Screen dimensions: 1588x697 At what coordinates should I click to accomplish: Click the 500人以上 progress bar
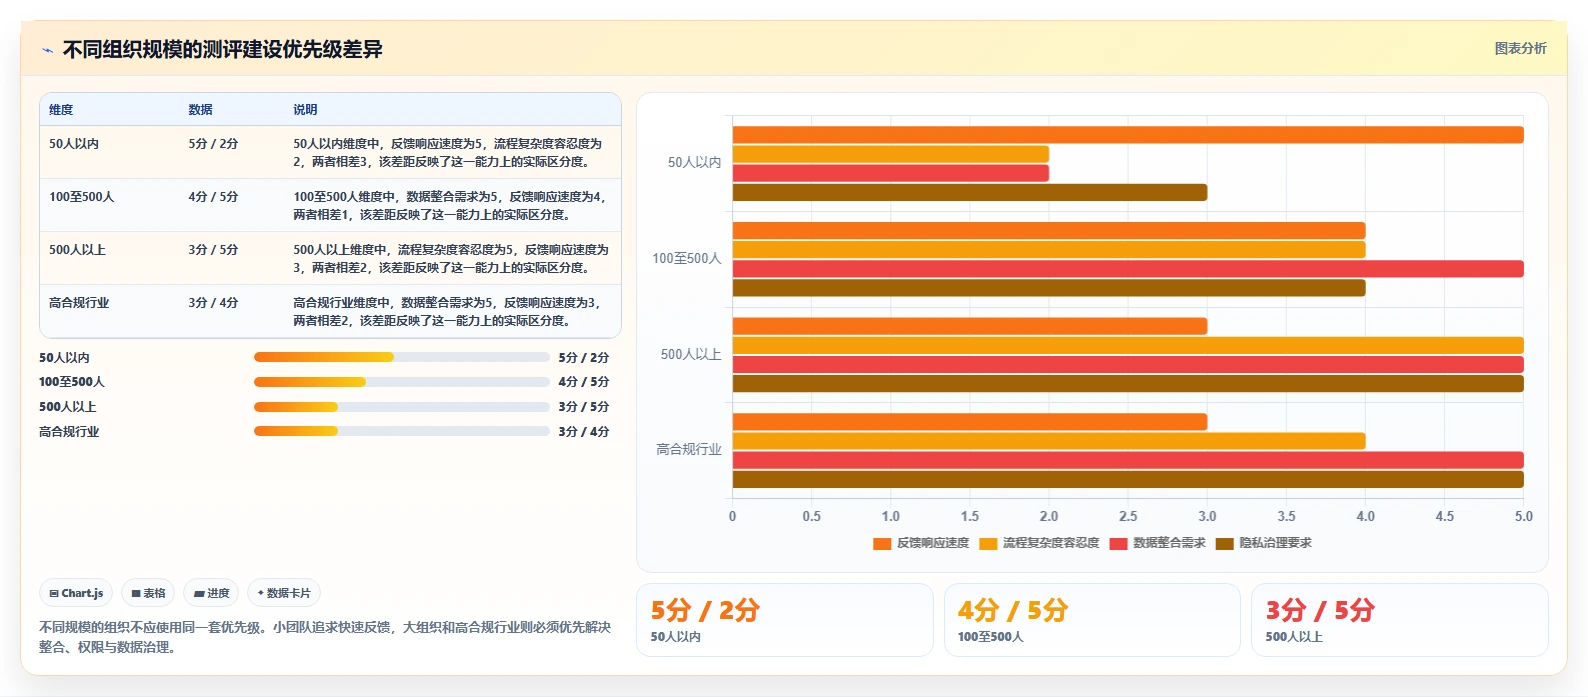pyautogui.click(x=402, y=407)
